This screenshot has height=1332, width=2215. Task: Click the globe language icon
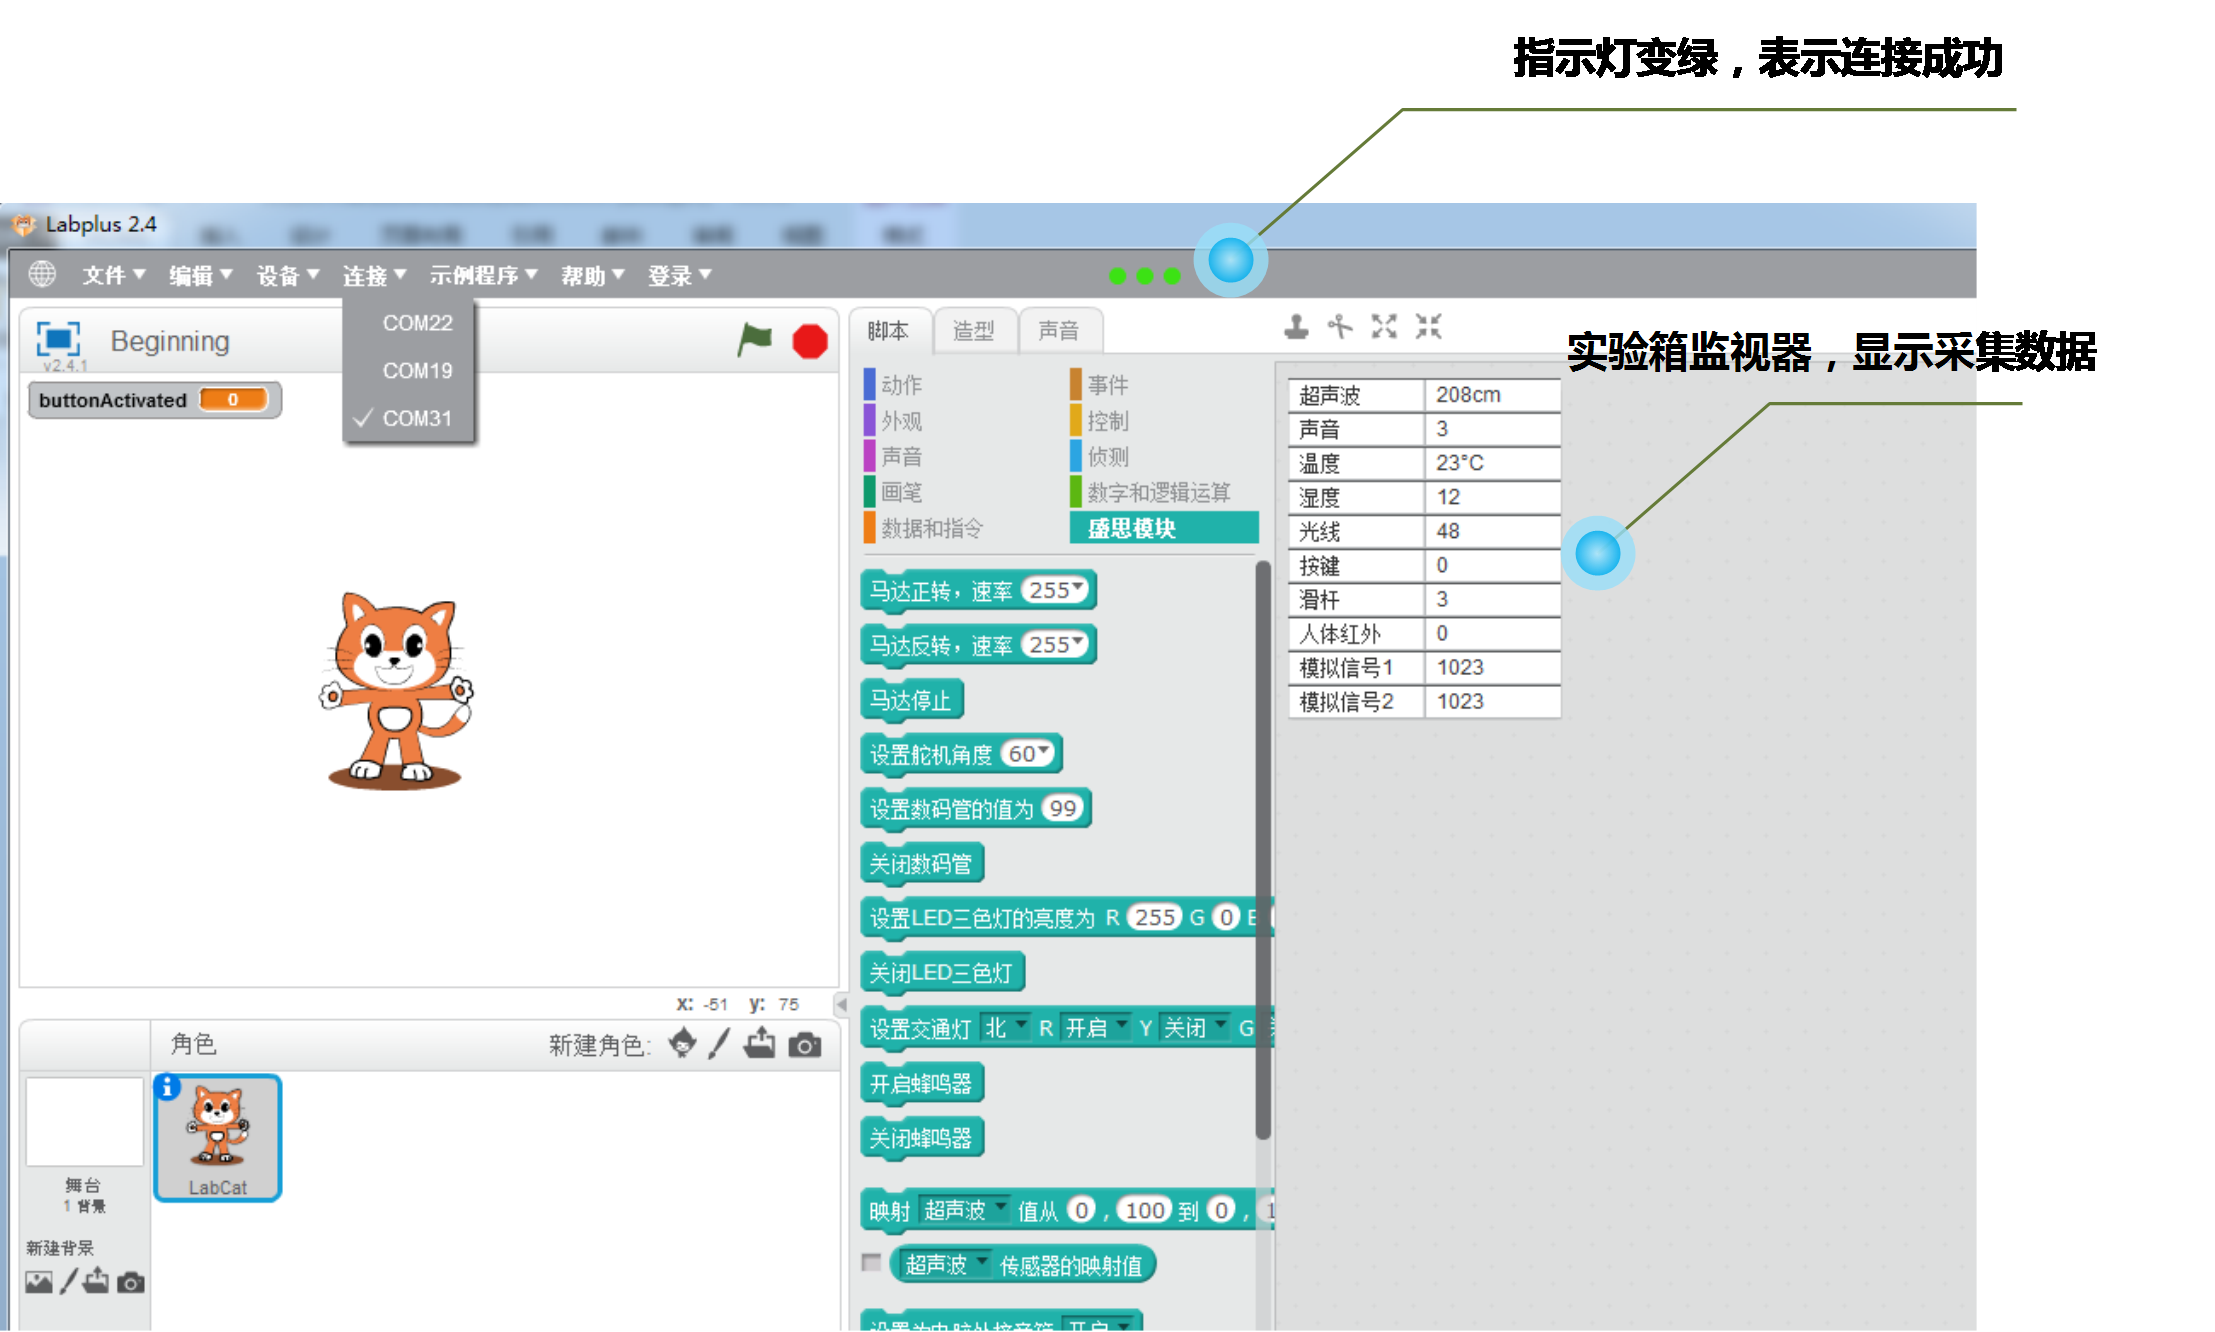[42, 273]
